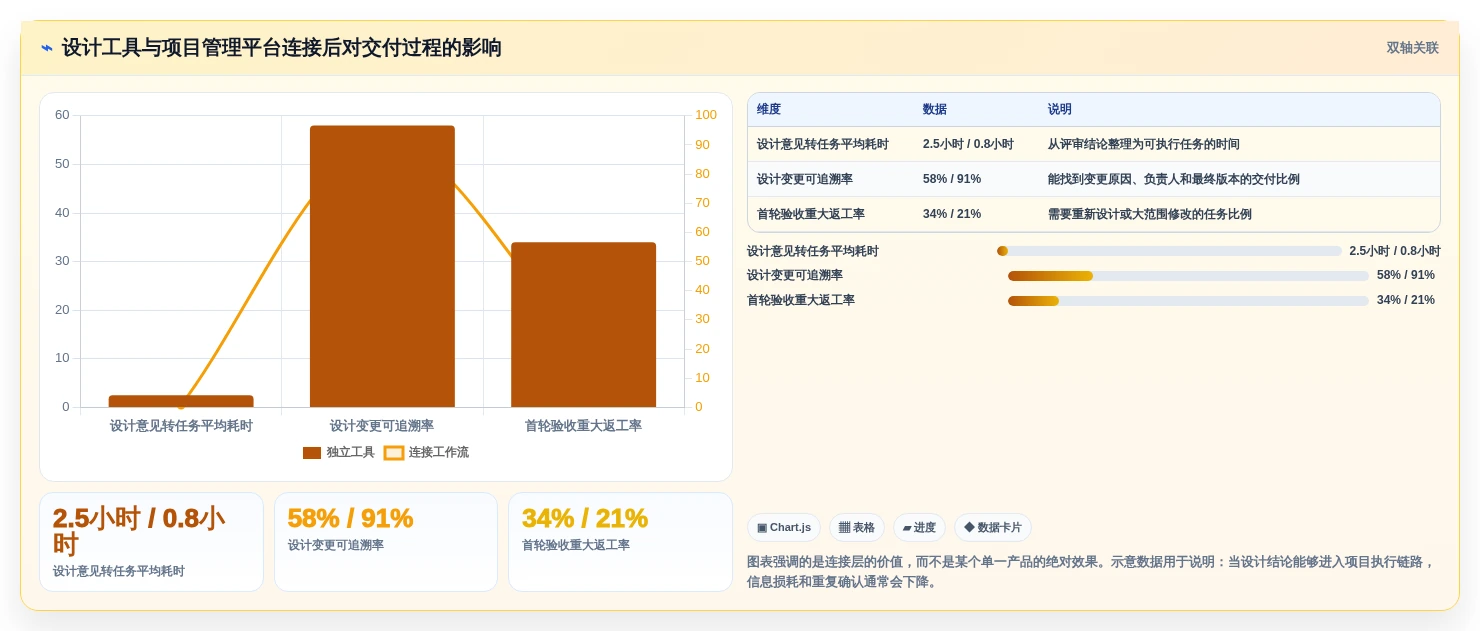The image size is (1480, 631).
Task: Toggle the 独立工具 legend swatch
Action: click(x=312, y=453)
